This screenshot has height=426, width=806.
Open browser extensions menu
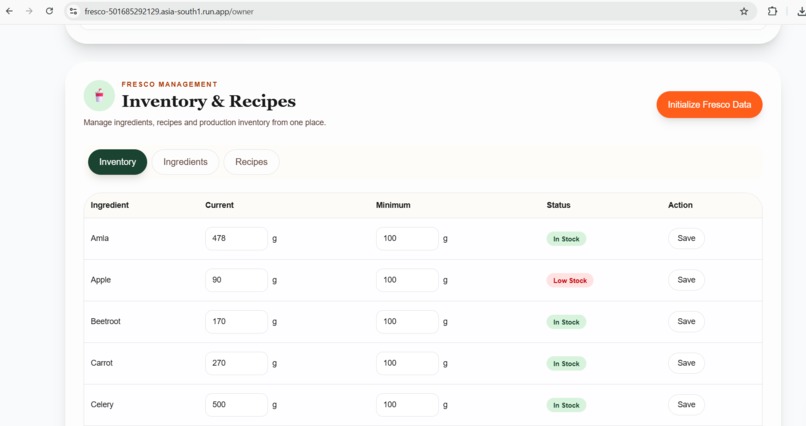pos(772,11)
